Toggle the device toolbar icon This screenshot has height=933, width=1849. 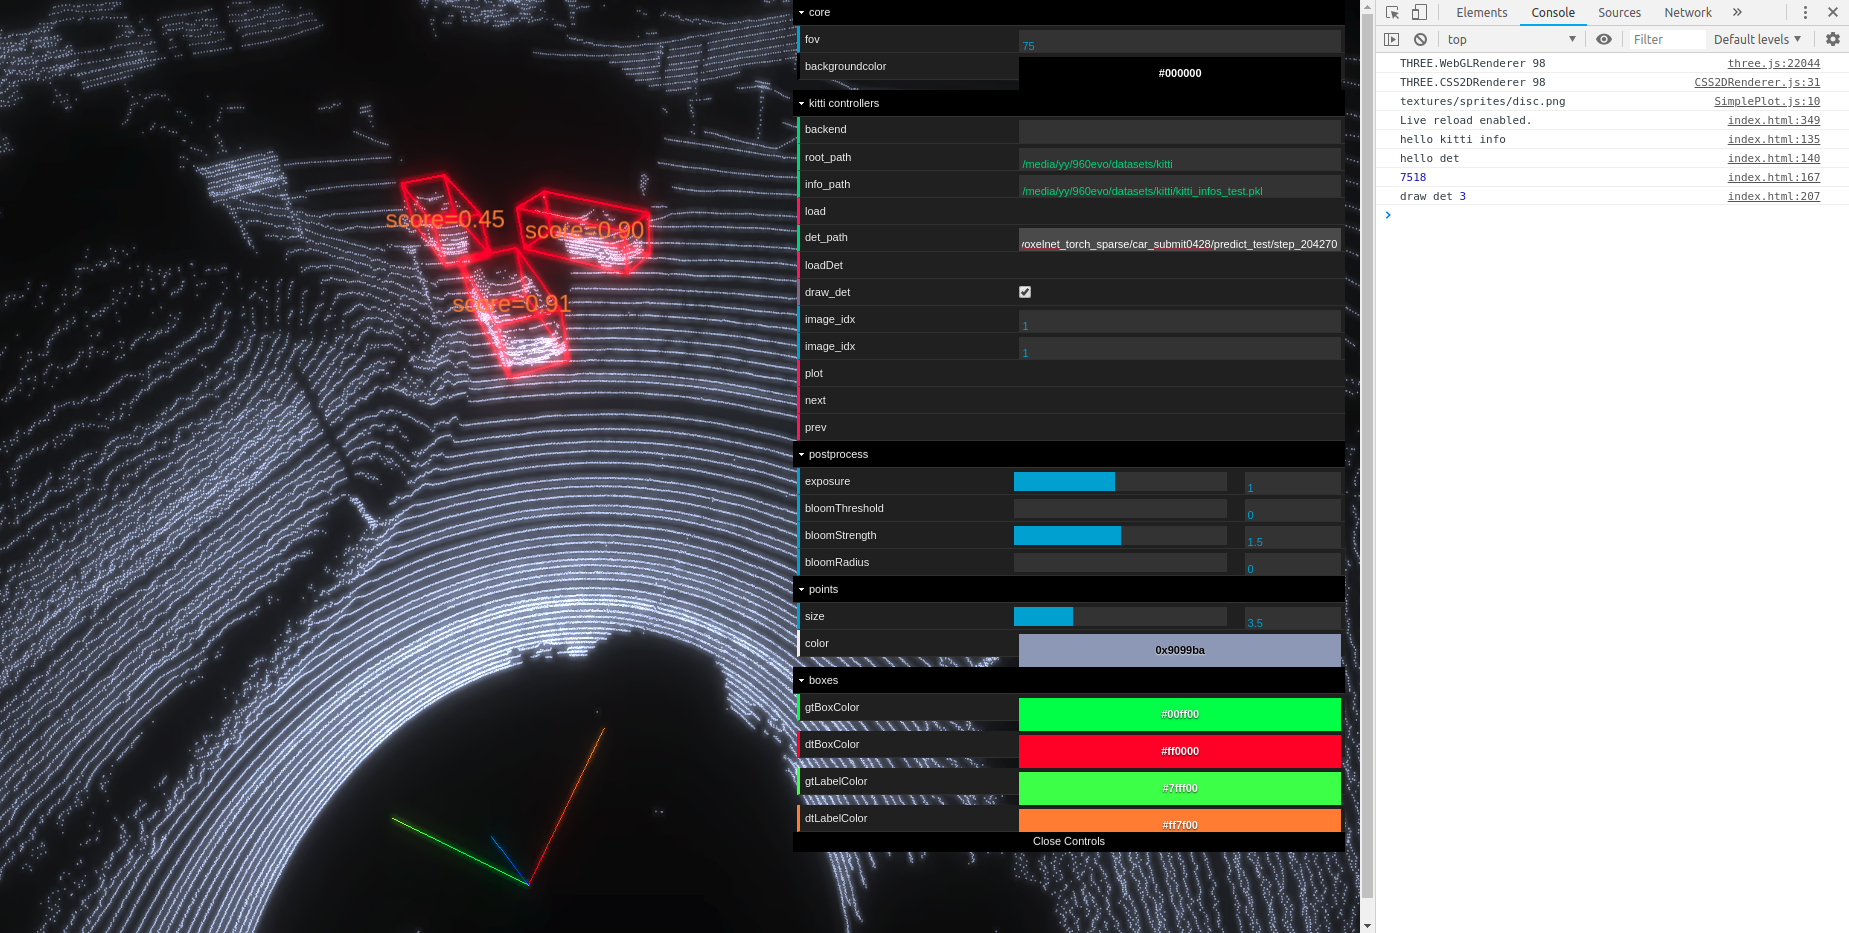[x=1418, y=12]
